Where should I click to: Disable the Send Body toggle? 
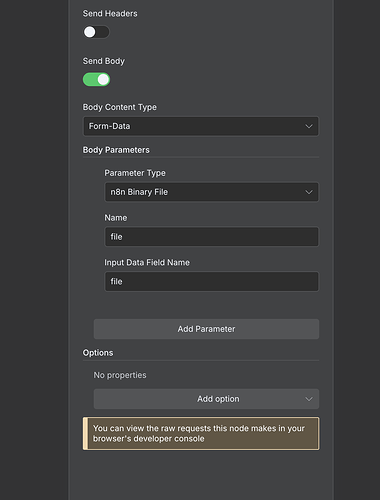click(96, 80)
